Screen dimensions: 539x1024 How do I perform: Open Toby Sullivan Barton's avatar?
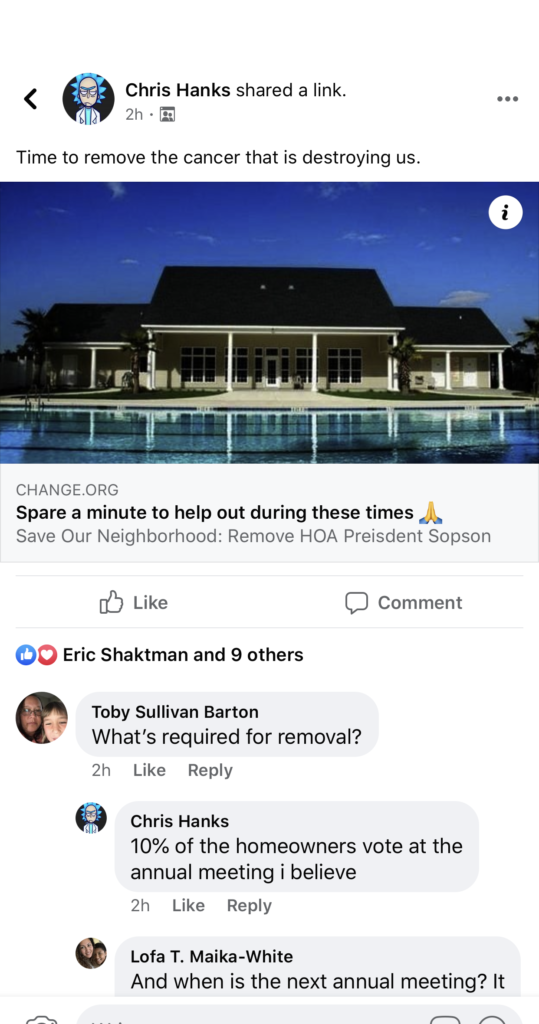(x=42, y=718)
